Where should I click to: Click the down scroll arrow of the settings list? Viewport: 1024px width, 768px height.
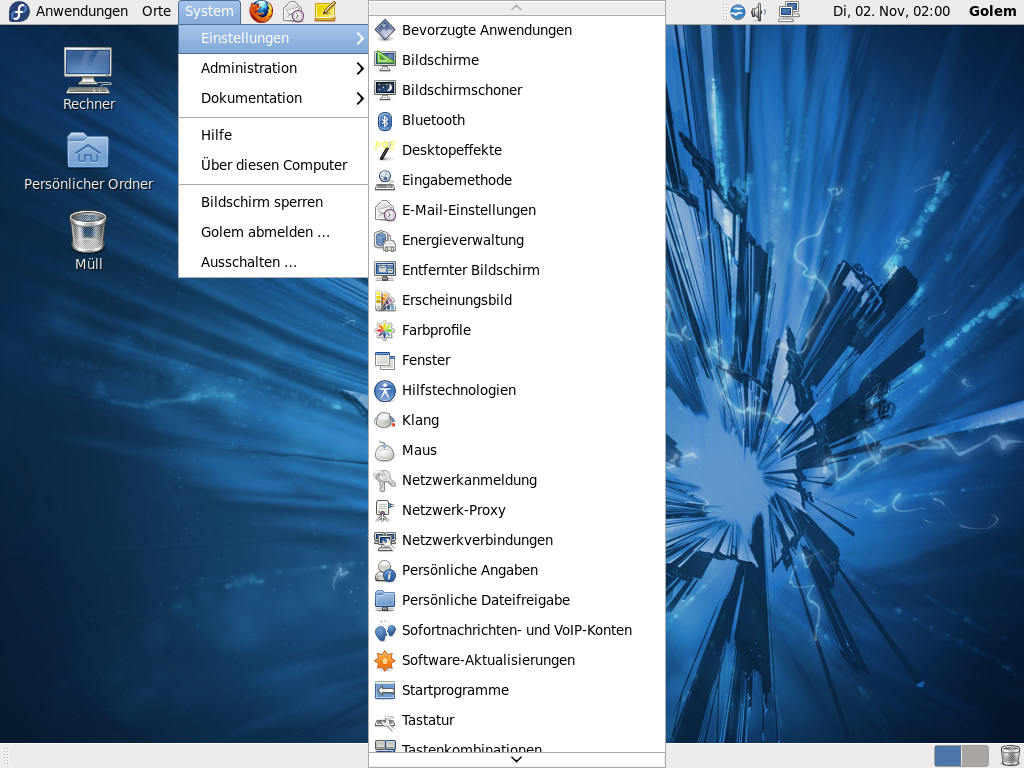click(x=516, y=758)
